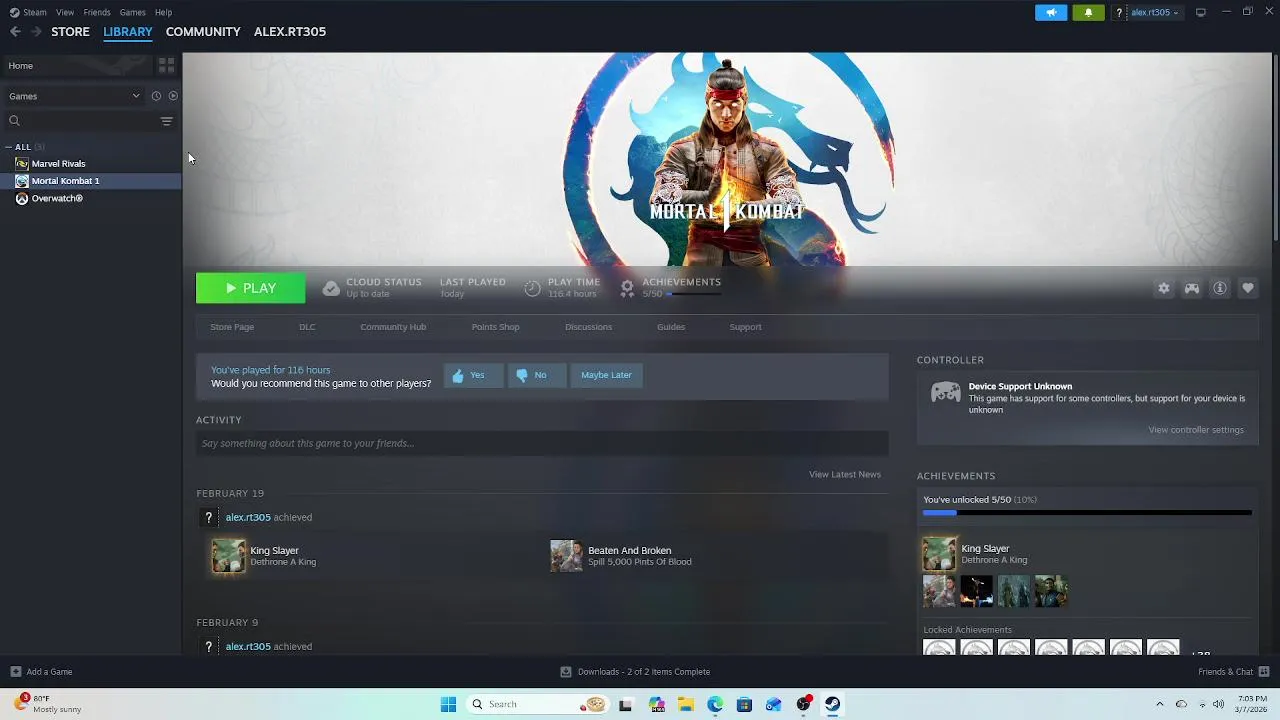Click the page vertical scrollbar
Image resolution: width=1280 pixels, height=720 pixels.
click(1275, 148)
